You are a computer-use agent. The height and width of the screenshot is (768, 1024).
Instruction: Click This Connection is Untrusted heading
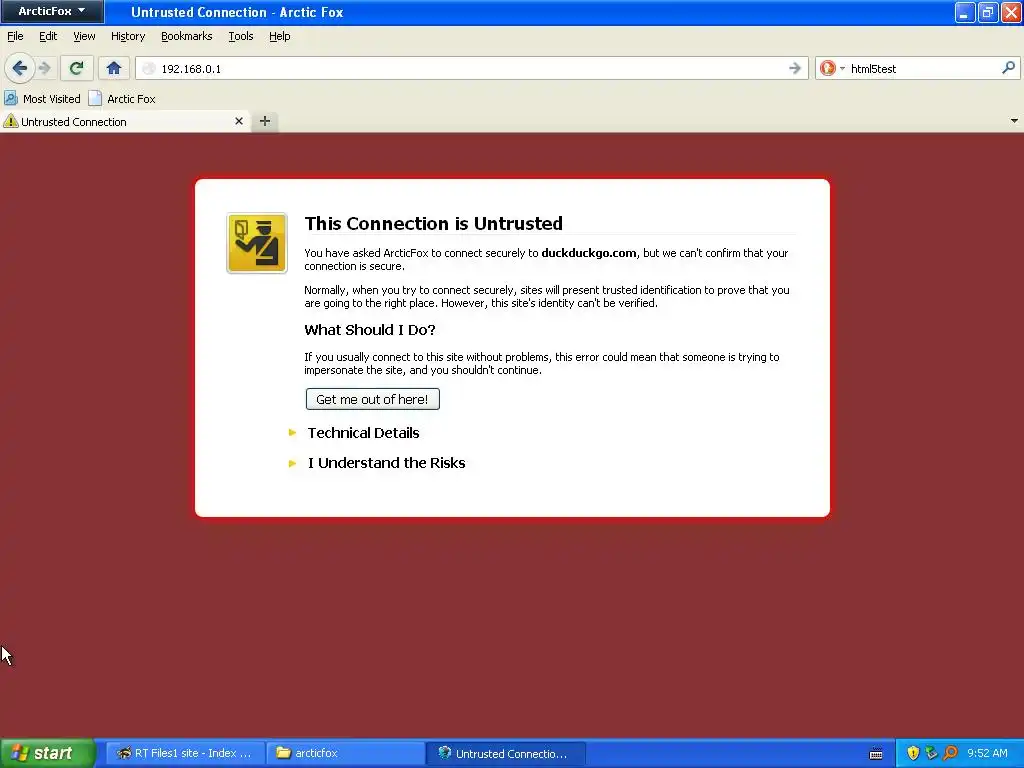tap(433, 223)
